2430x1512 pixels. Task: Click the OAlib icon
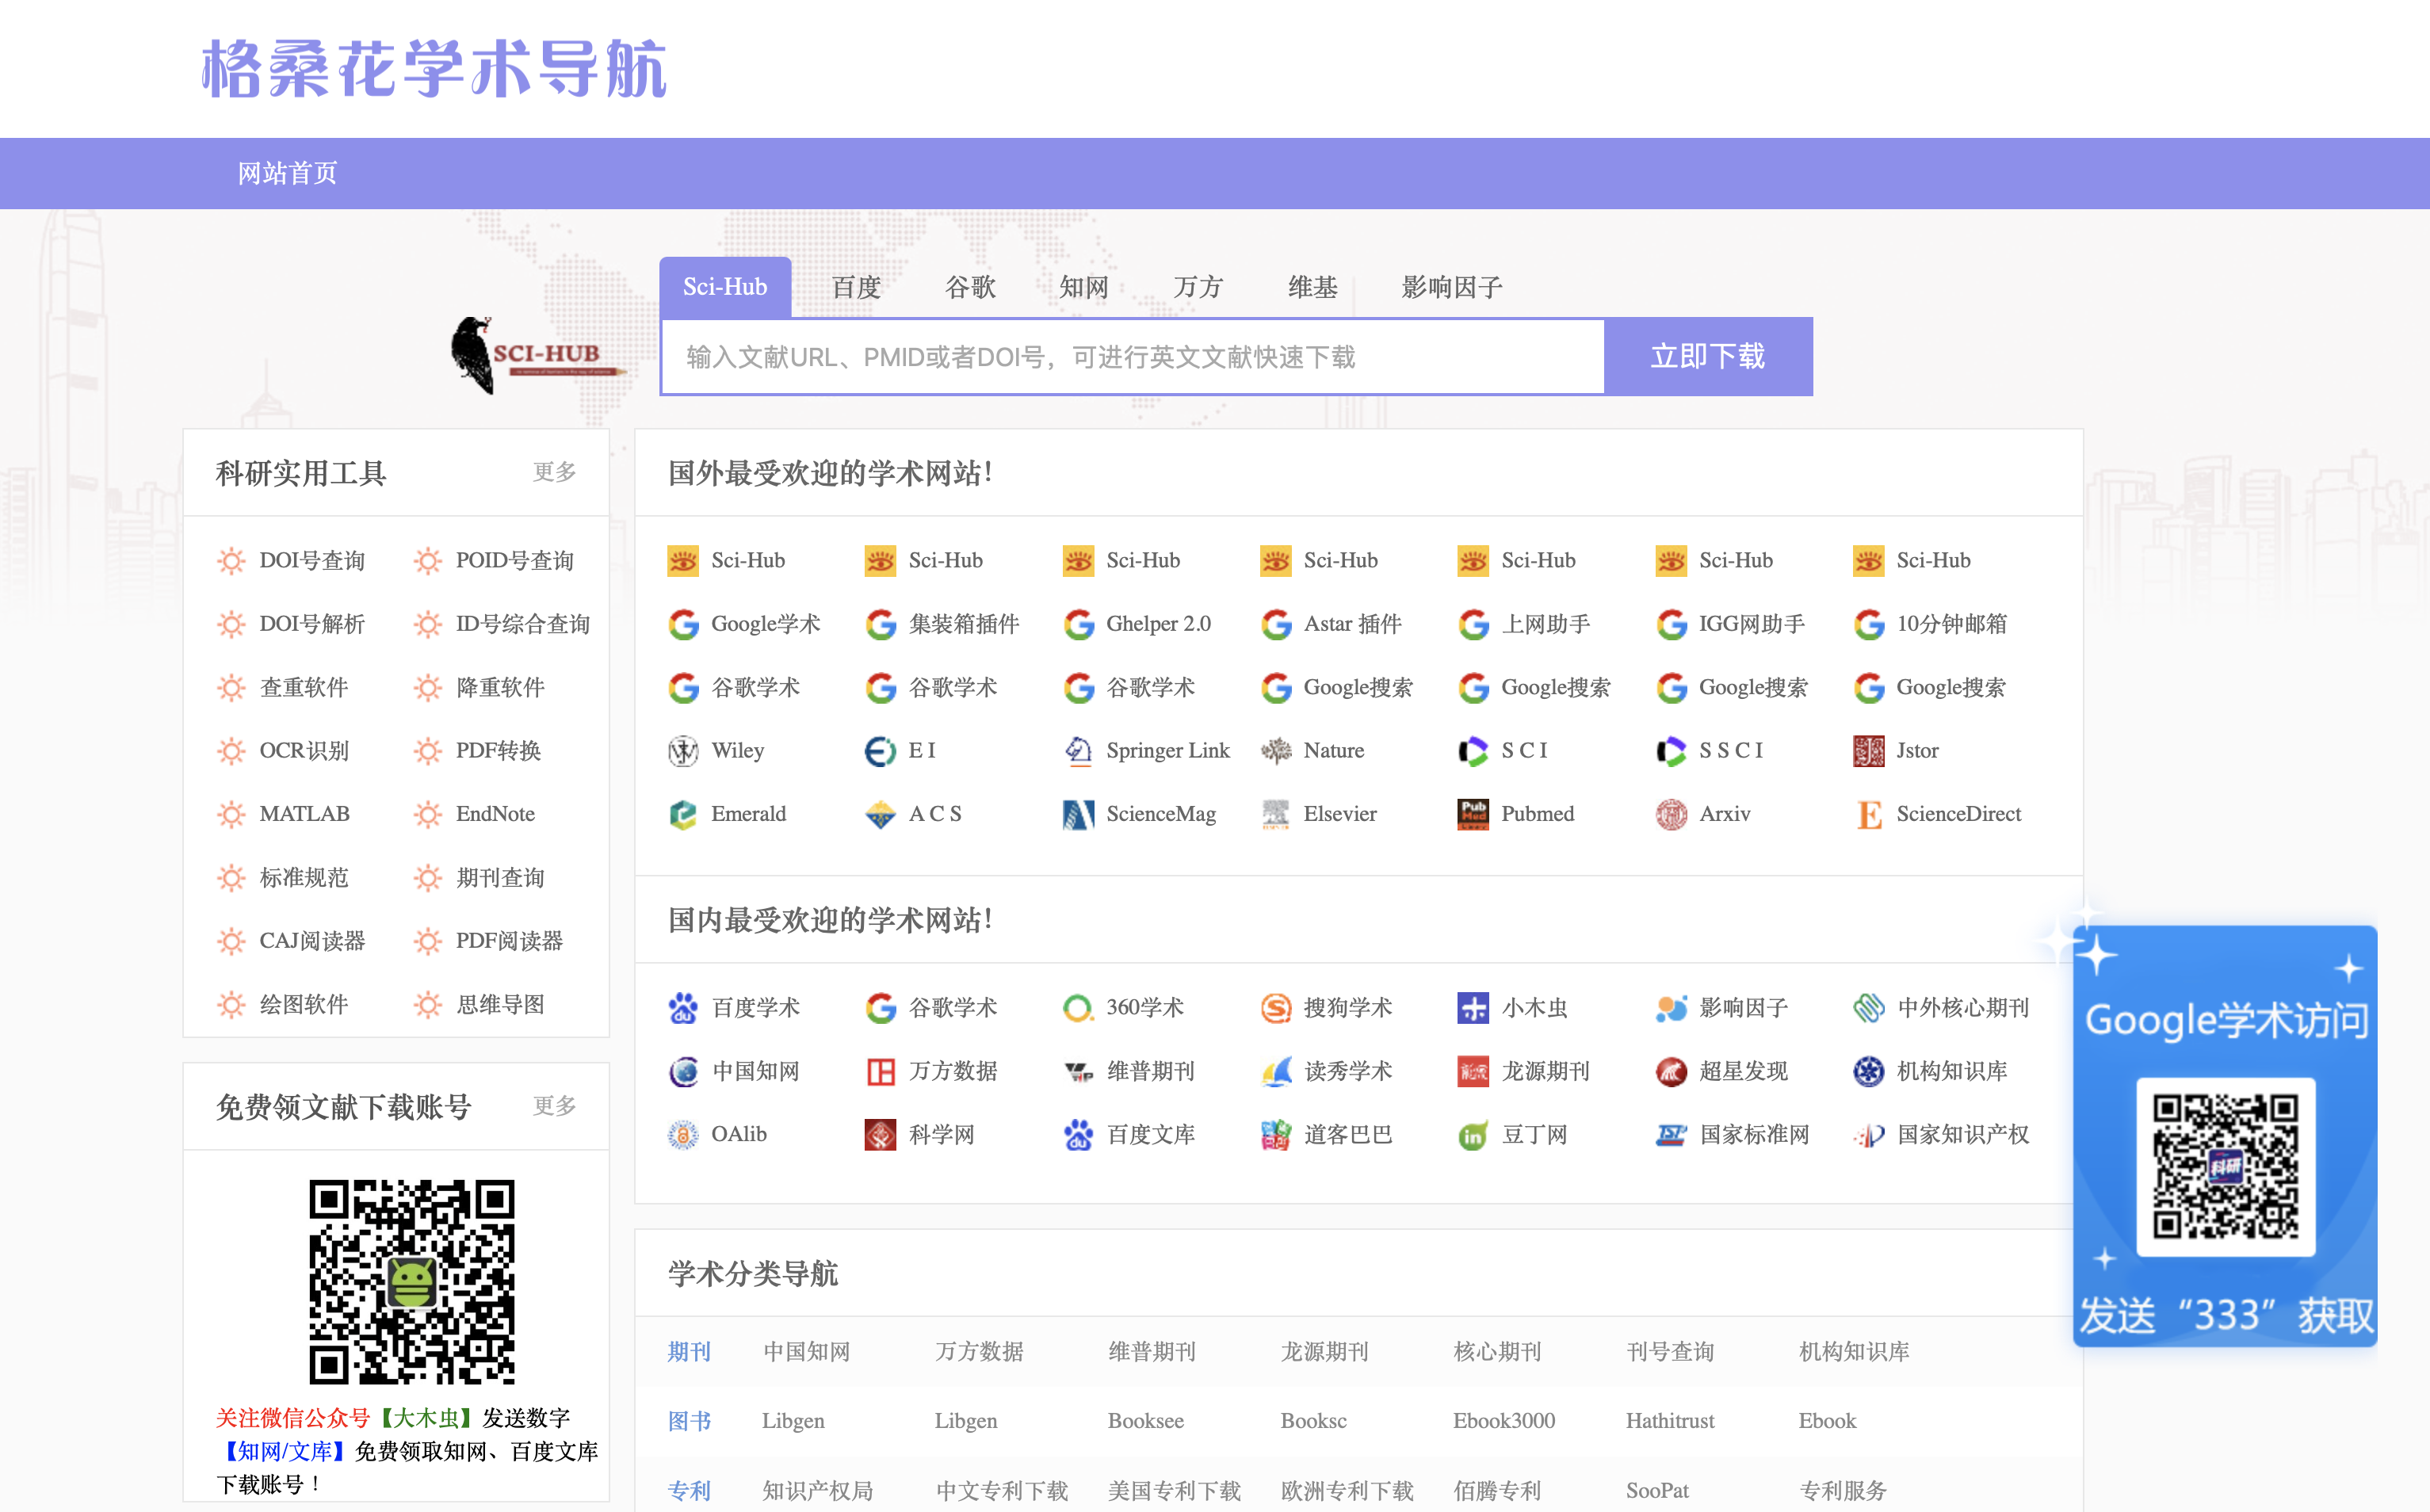[x=683, y=1135]
